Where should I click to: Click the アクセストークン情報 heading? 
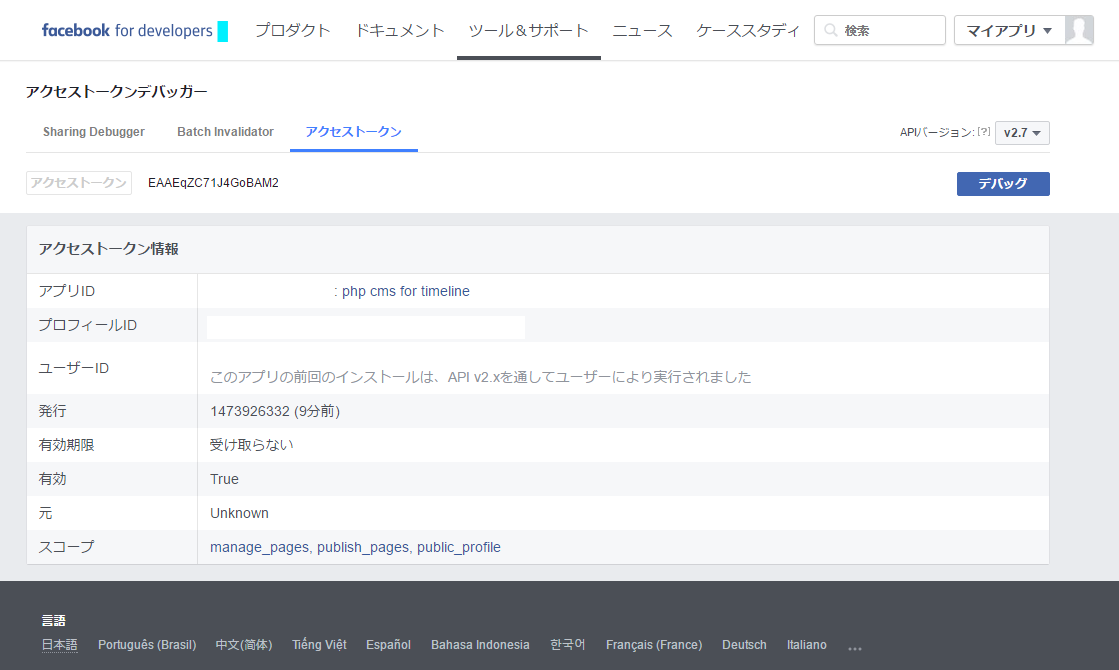(x=108, y=249)
